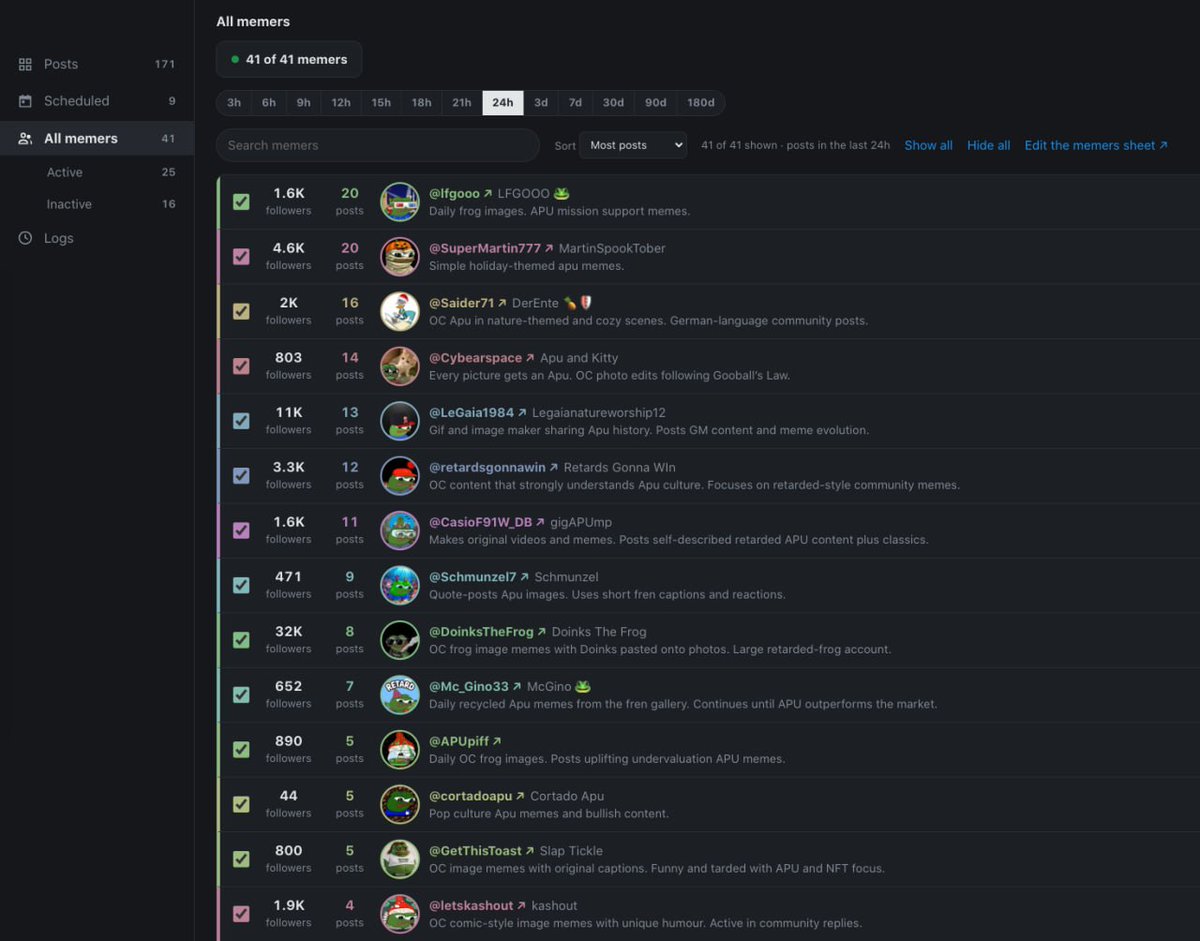Toggle the @LeGaia1984 row checkbox
Screen dimensions: 1200x941
pos(241,421)
